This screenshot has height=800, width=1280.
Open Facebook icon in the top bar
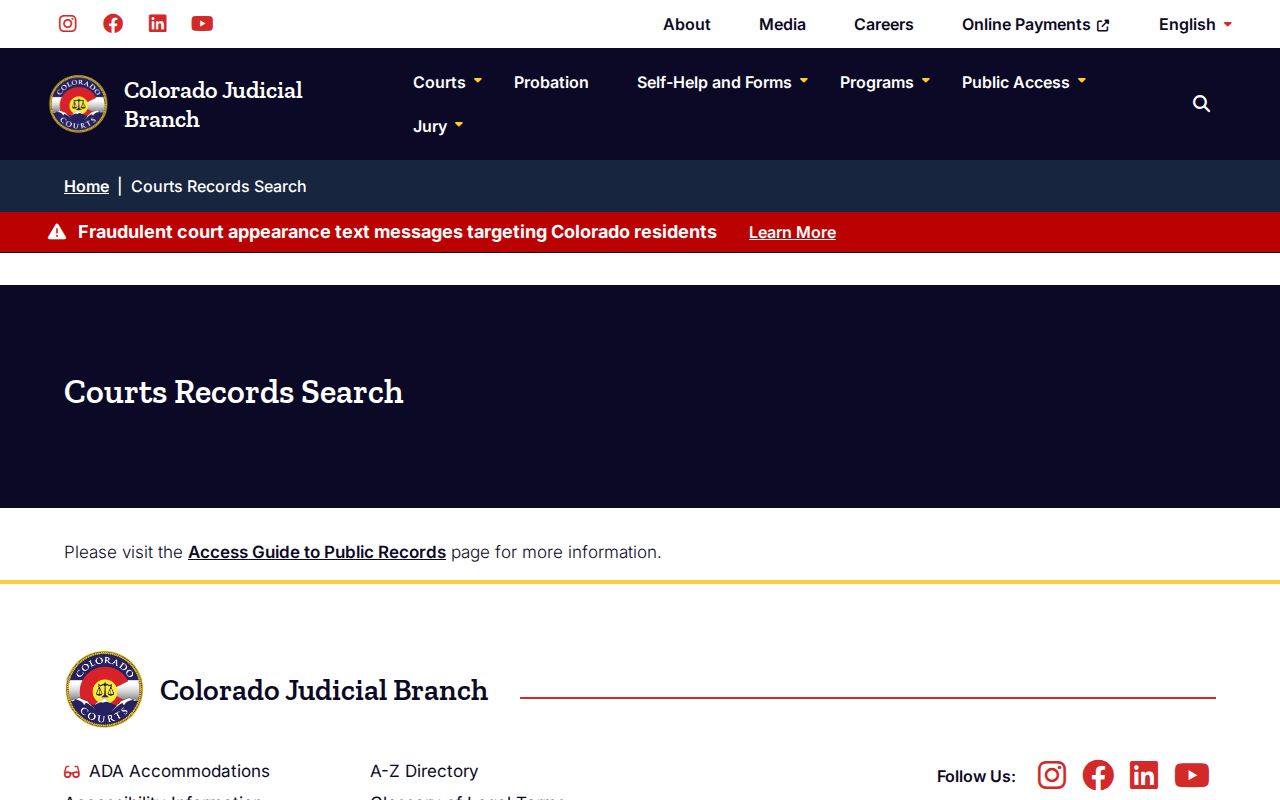(x=113, y=23)
